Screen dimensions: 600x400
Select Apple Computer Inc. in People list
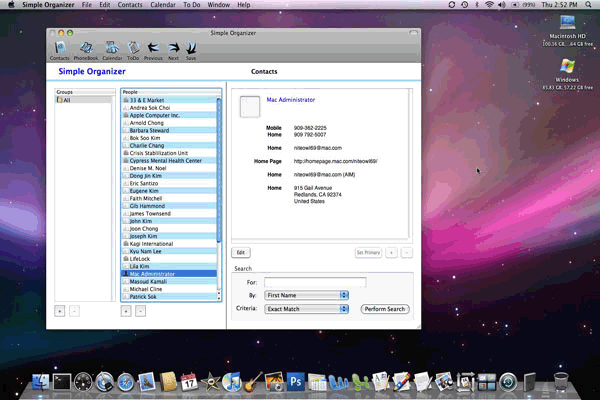(169, 115)
